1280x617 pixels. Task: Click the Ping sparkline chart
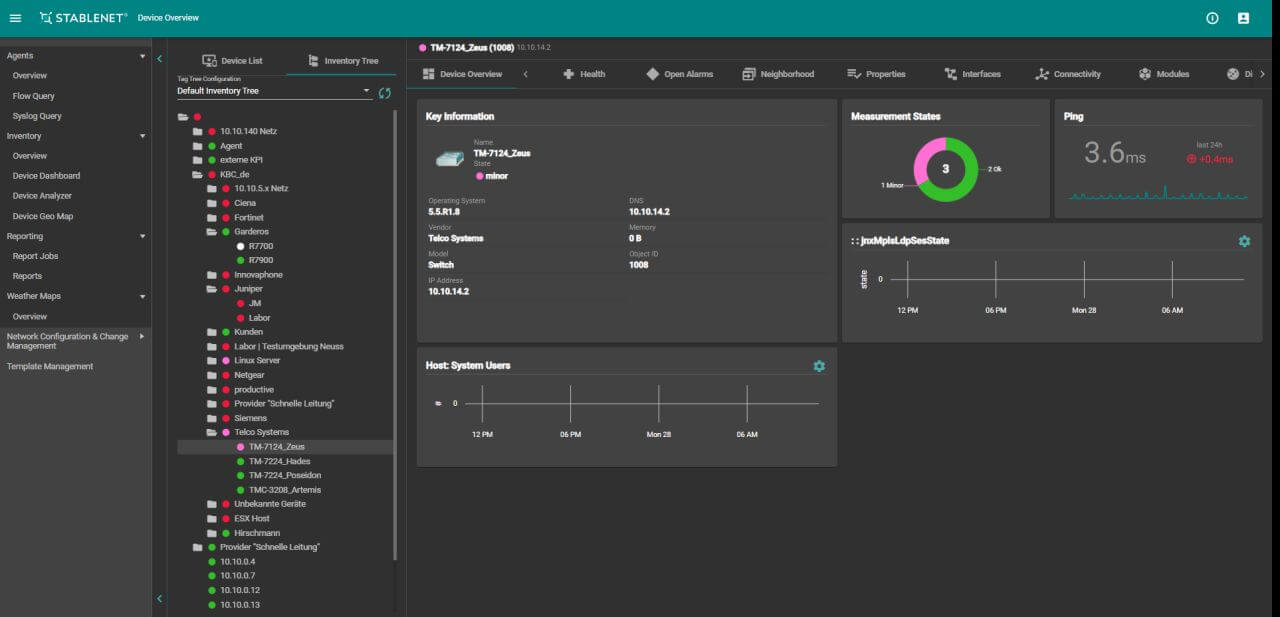pyautogui.click(x=1158, y=193)
